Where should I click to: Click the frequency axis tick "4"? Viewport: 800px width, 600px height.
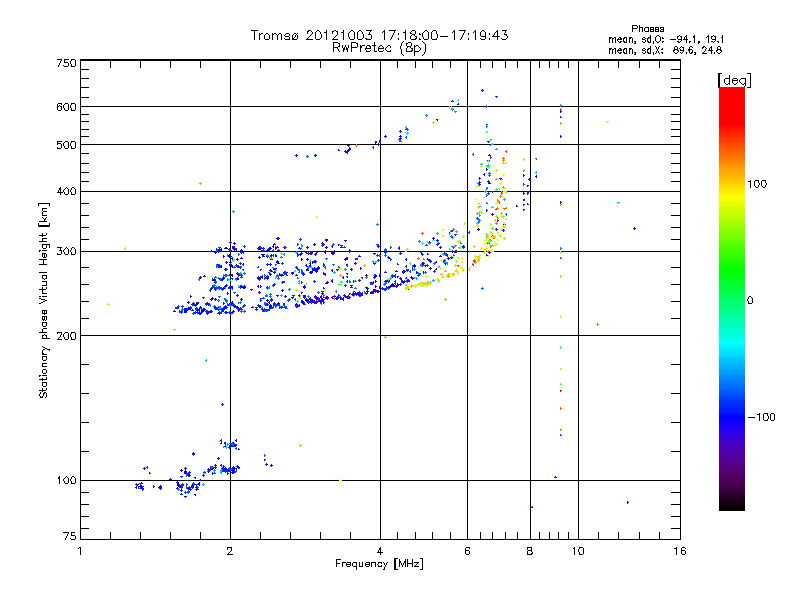click(380, 551)
